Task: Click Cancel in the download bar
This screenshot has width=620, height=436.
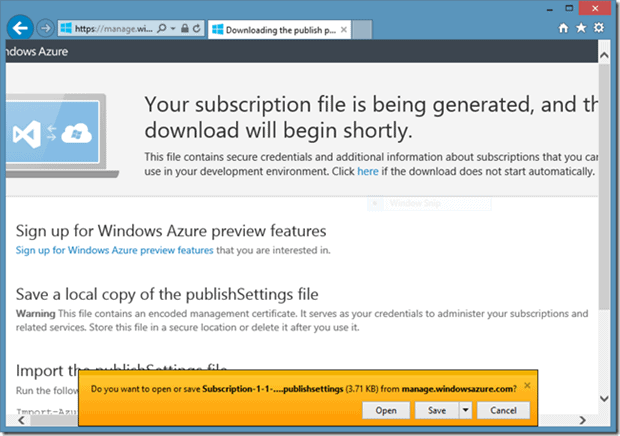Action: [x=503, y=411]
